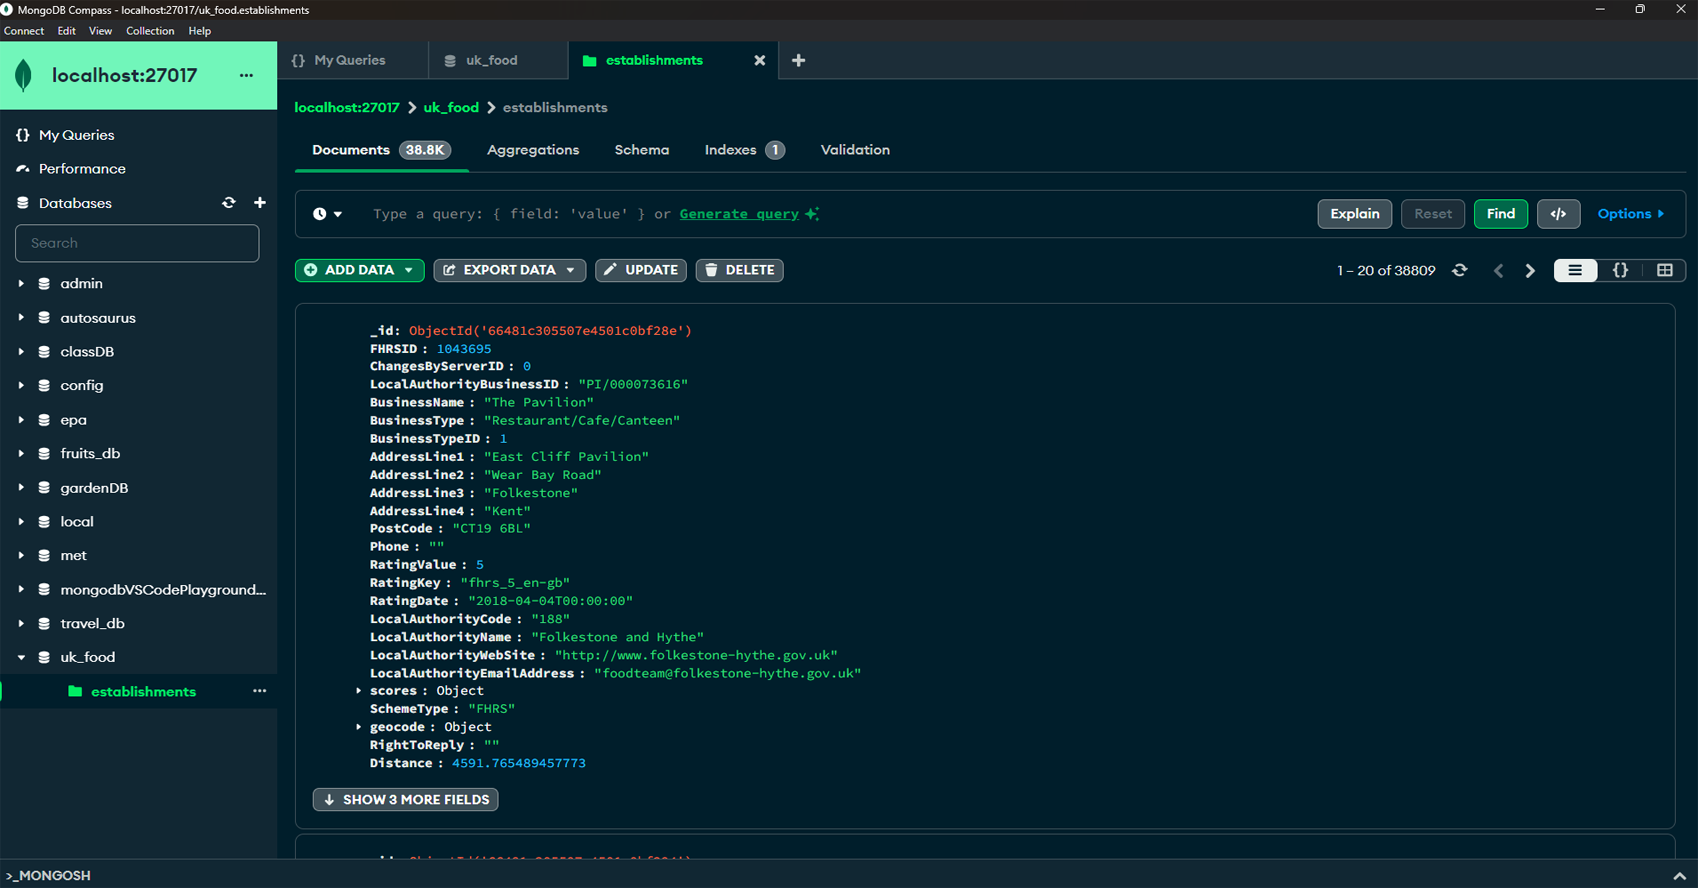
Task: Switch to table view of documents
Action: point(1665,270)
